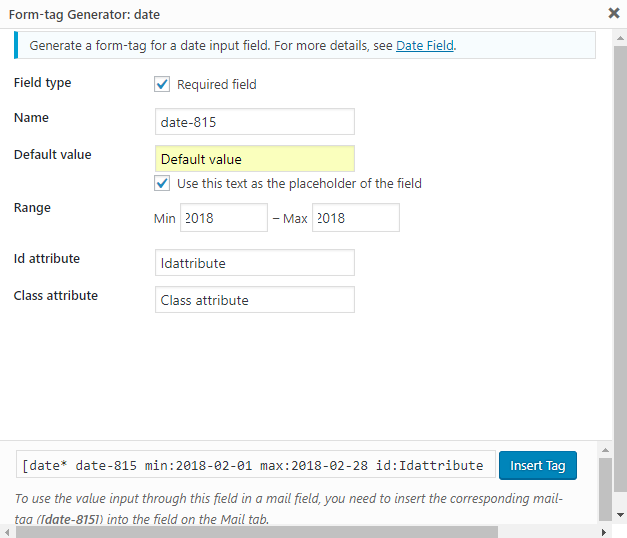Disable the use-as-placeholder checkbox
Viewport: 627px width, 538px height.
162,183
